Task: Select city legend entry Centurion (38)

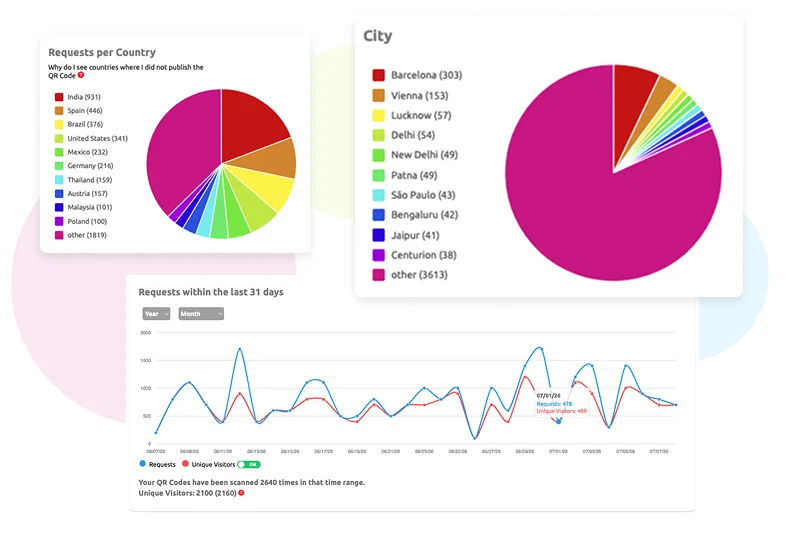Action: (x=415, y=255)
